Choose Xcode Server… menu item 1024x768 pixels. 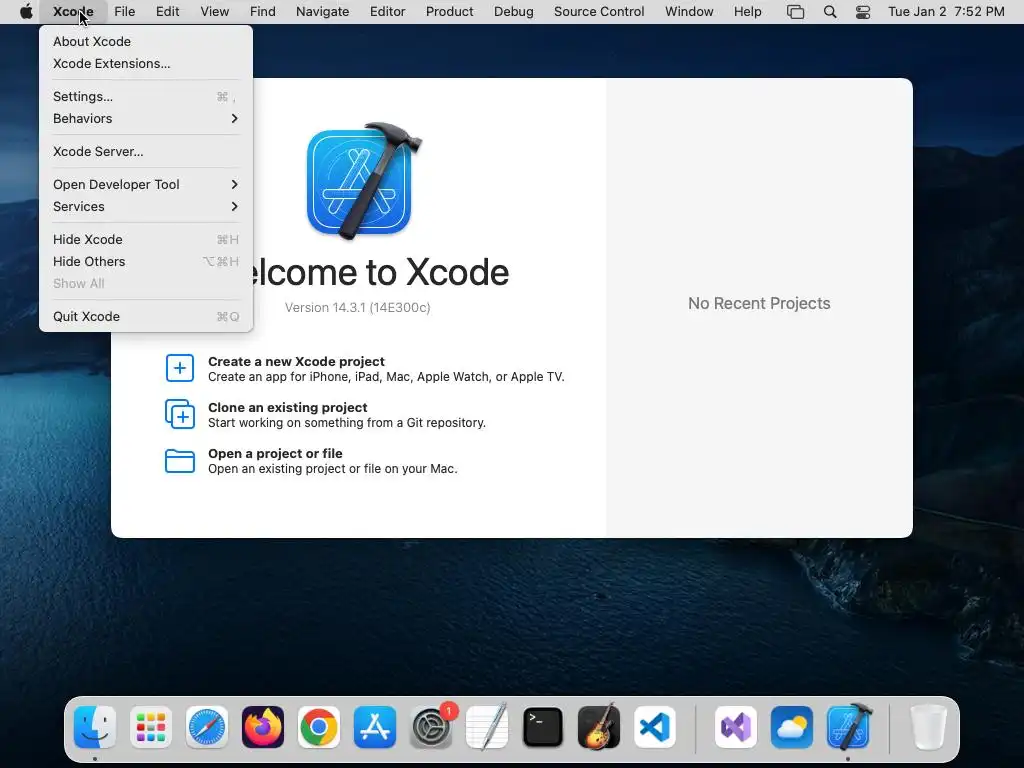click(x=146, y=152)
